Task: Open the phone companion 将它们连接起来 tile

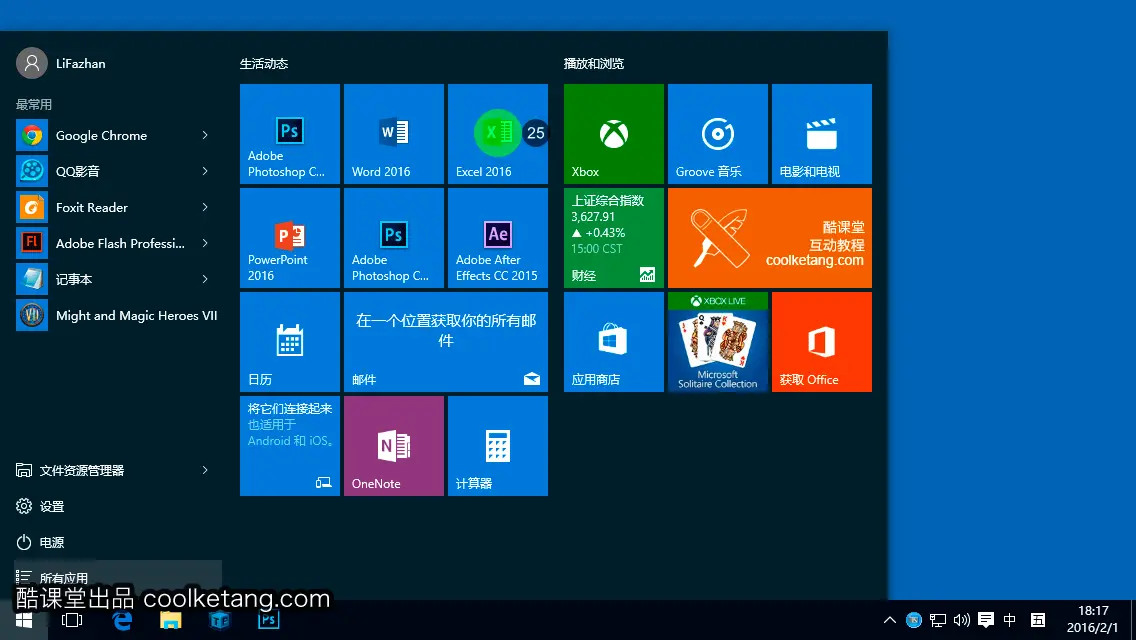Action: pos(290,446)
